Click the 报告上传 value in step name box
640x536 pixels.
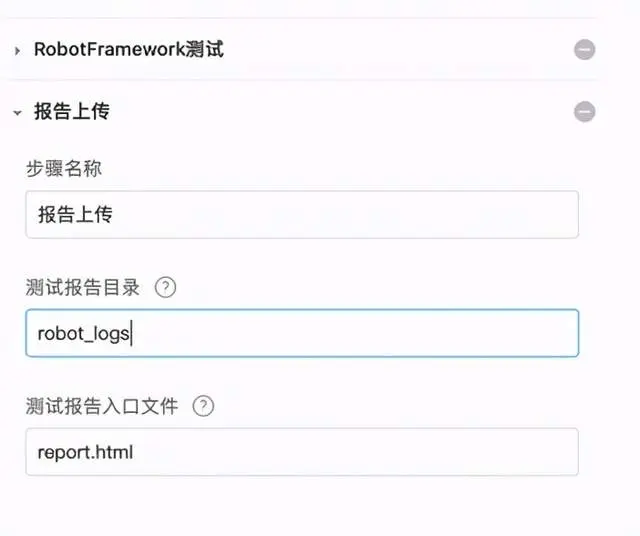pos(75,215)
